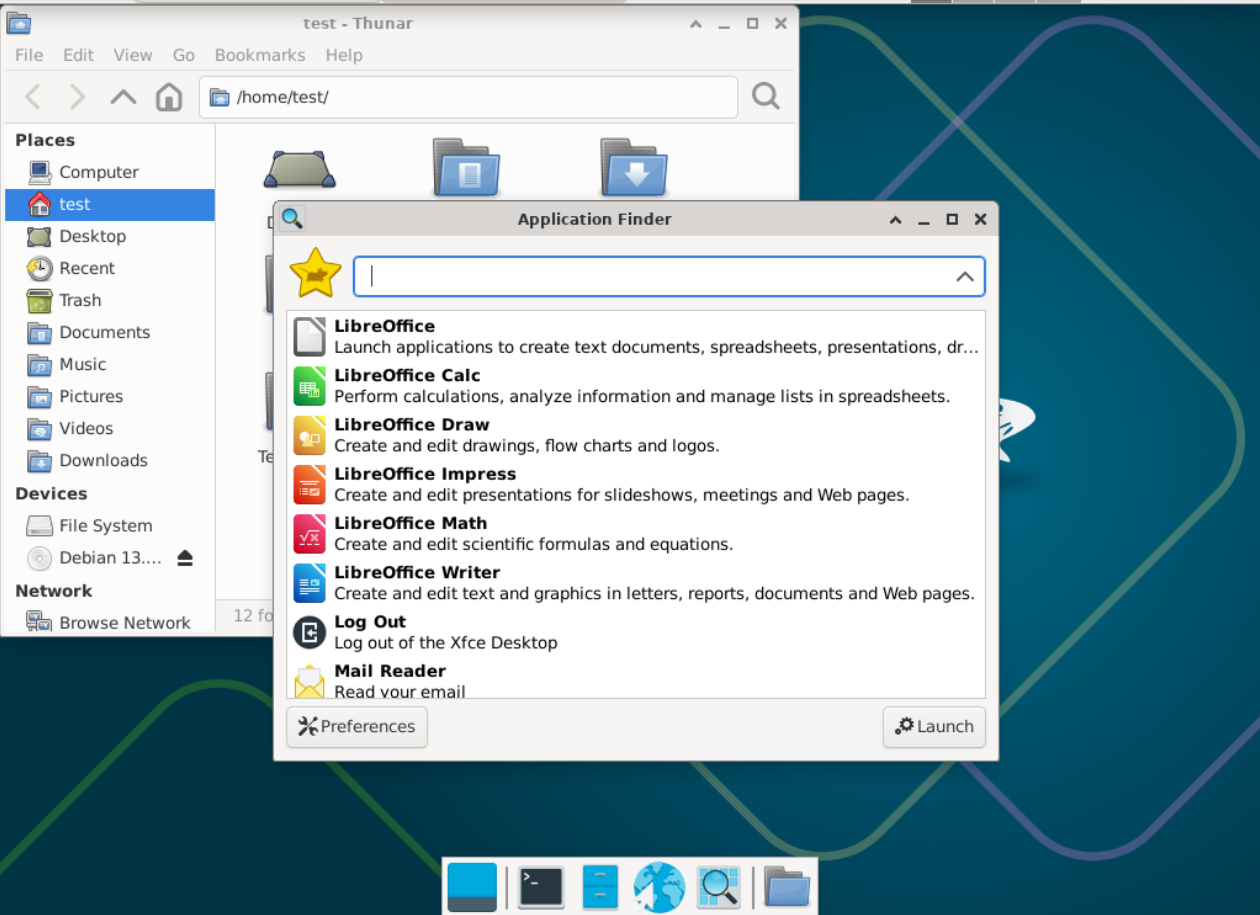This screenshot has height=915, width=1260.
Task: Select the test home entry in sidebar
Action: coord(110,204)
